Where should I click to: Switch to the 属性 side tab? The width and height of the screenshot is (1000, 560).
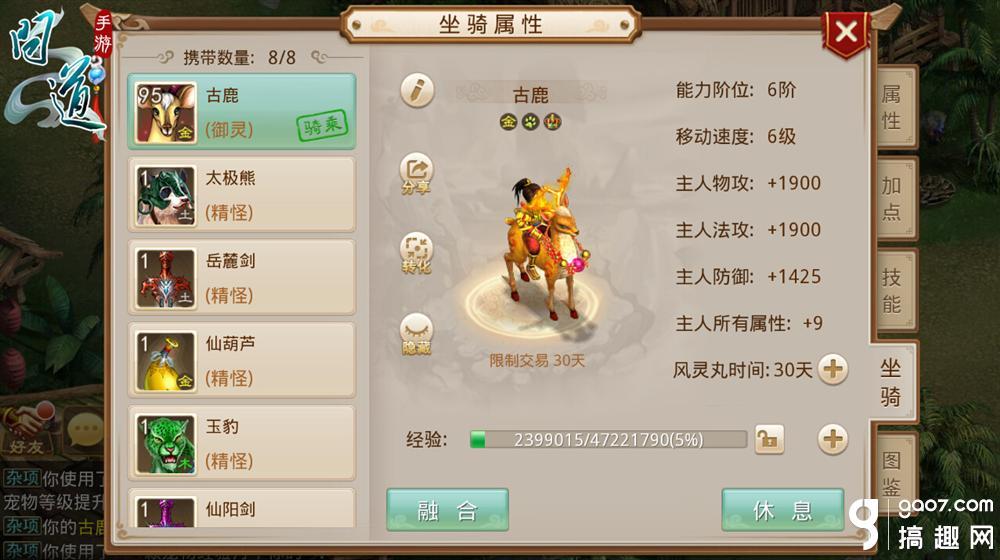click(x=895, y=107)
